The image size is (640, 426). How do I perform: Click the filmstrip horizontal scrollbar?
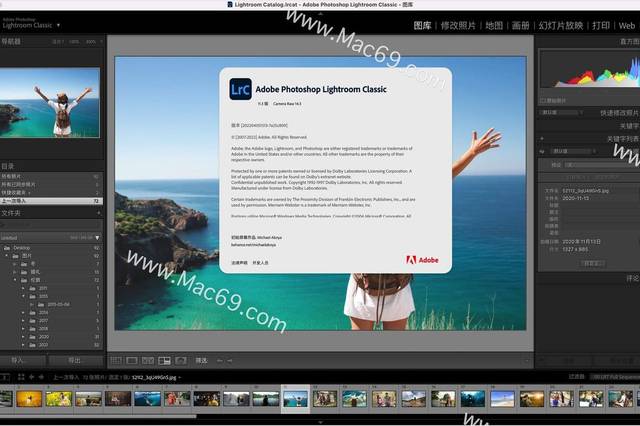(x=98, y=417)
